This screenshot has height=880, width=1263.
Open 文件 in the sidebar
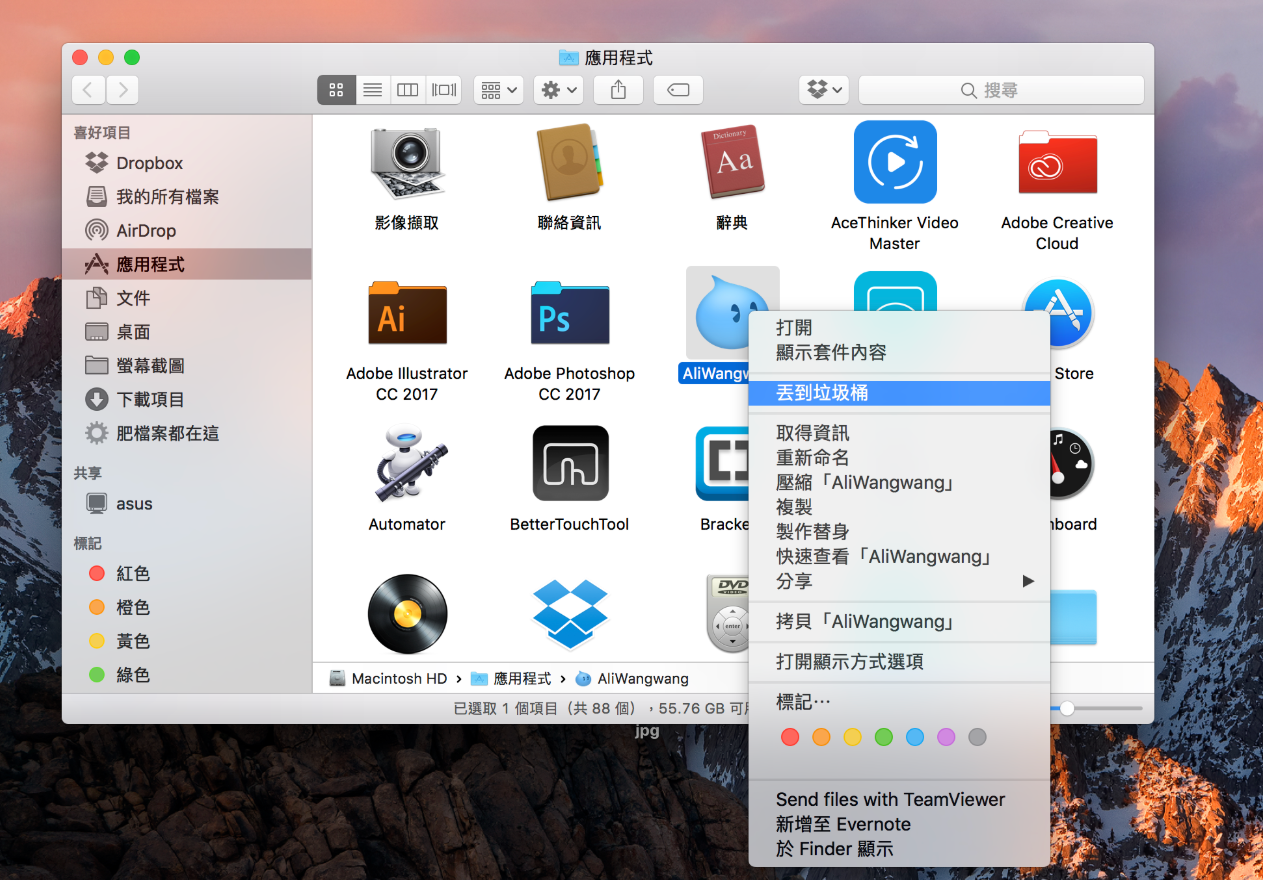(x=187, y=298)
